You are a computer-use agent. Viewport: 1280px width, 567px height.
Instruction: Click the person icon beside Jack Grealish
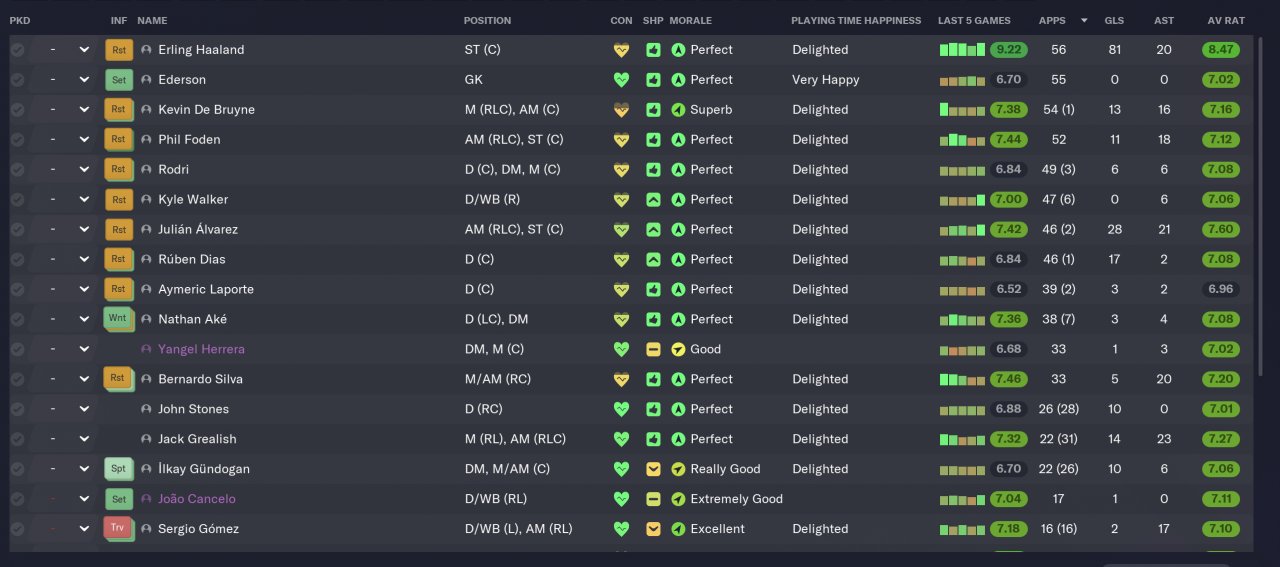pos(146,439)
